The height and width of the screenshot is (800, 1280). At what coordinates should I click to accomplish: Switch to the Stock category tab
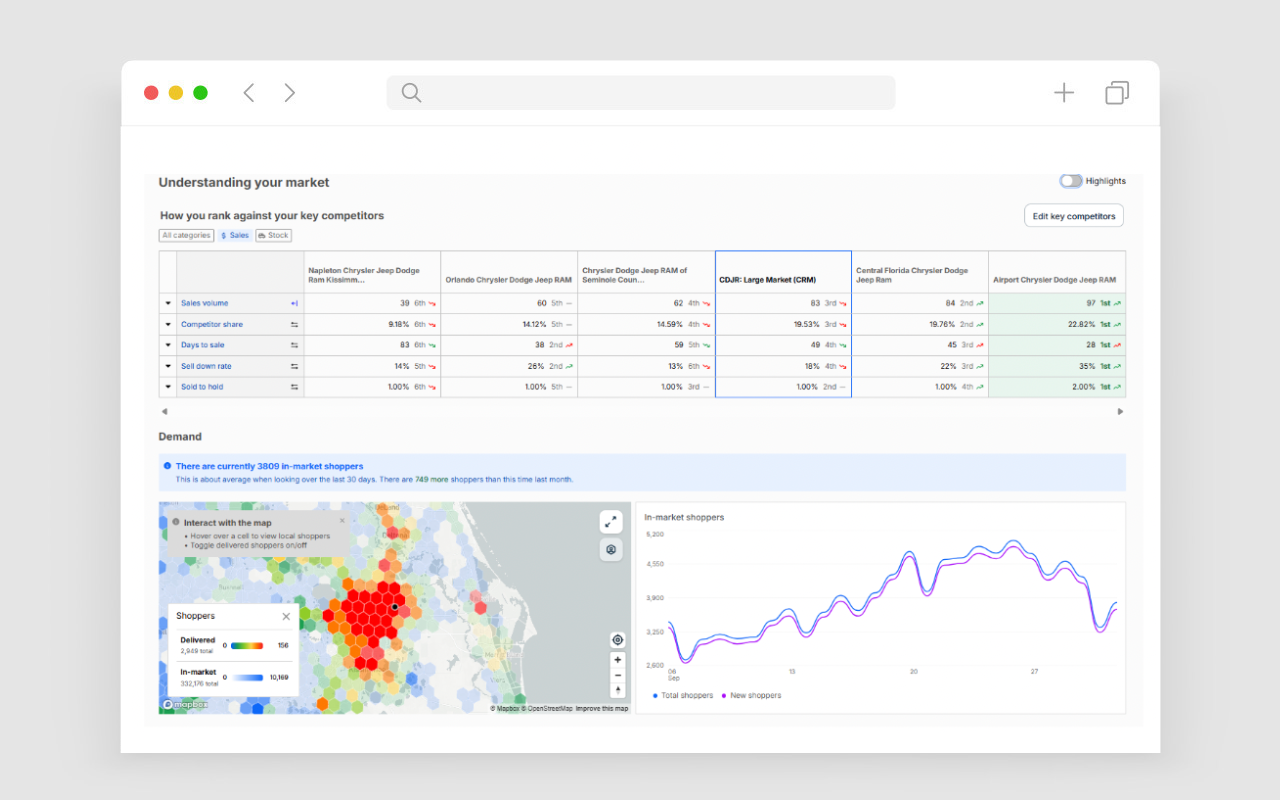273,236
